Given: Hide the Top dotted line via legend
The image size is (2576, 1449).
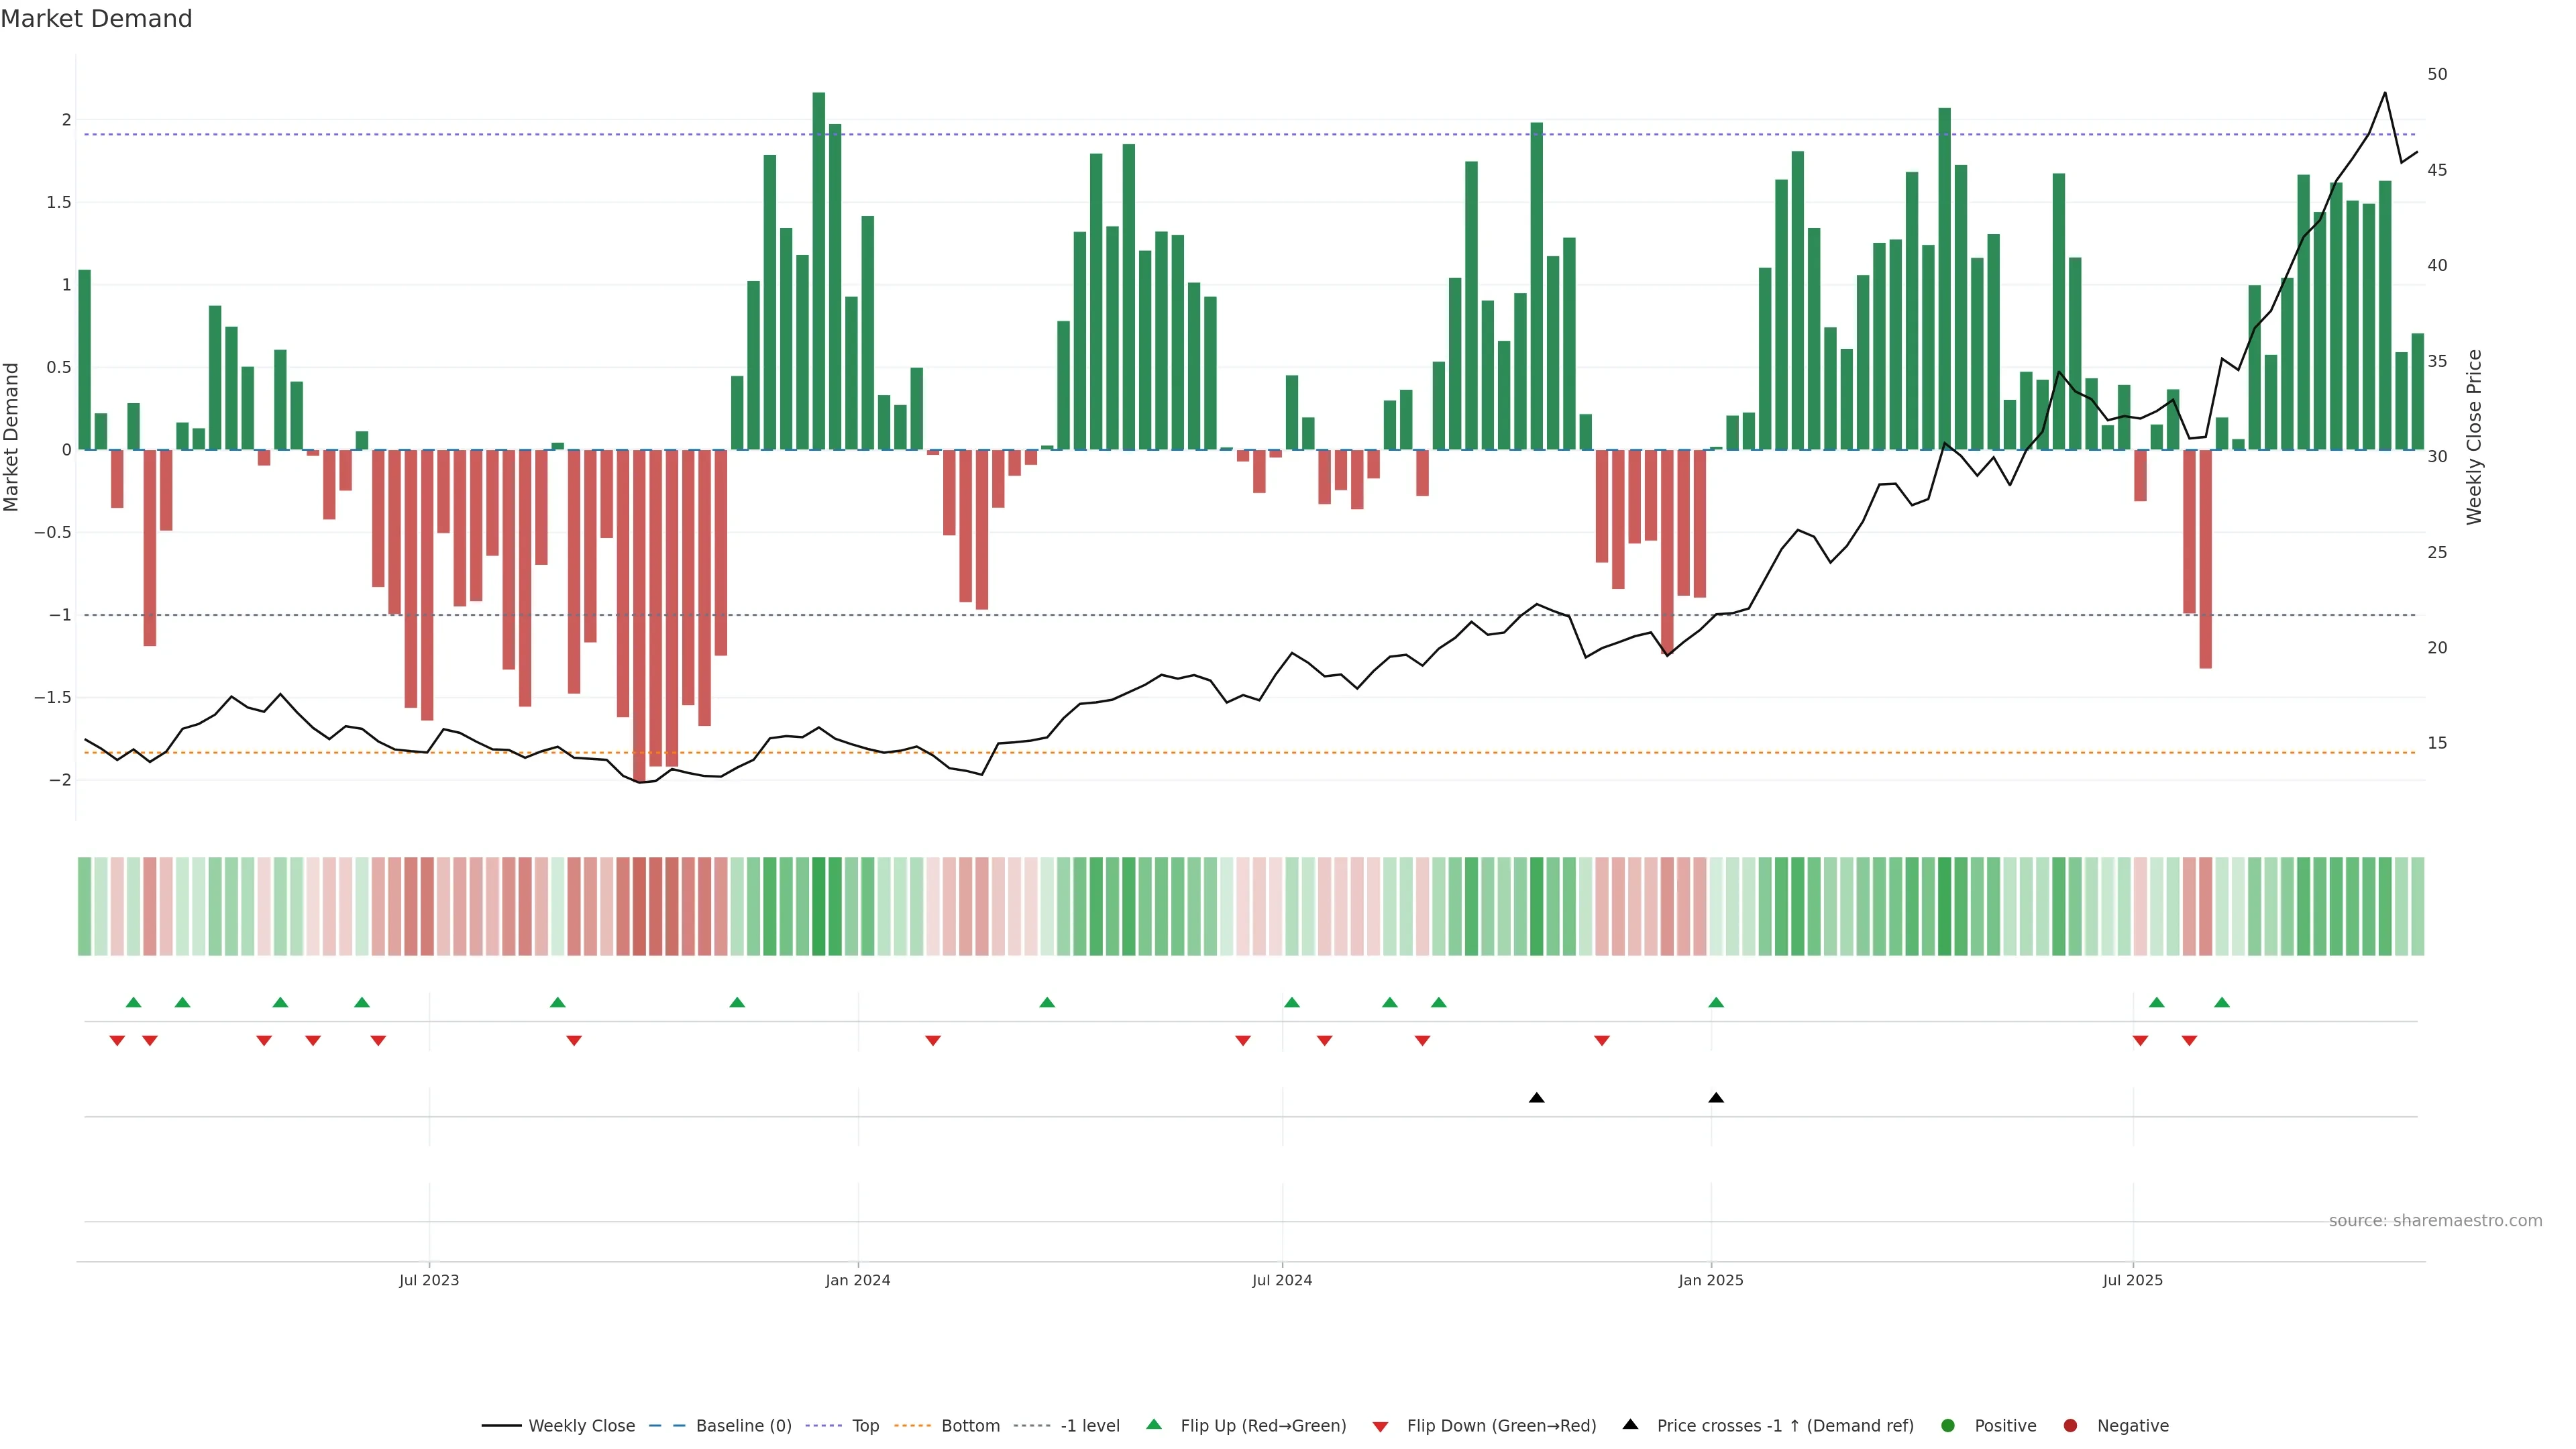Looking at the screenshot, I should pos(865,1426).
